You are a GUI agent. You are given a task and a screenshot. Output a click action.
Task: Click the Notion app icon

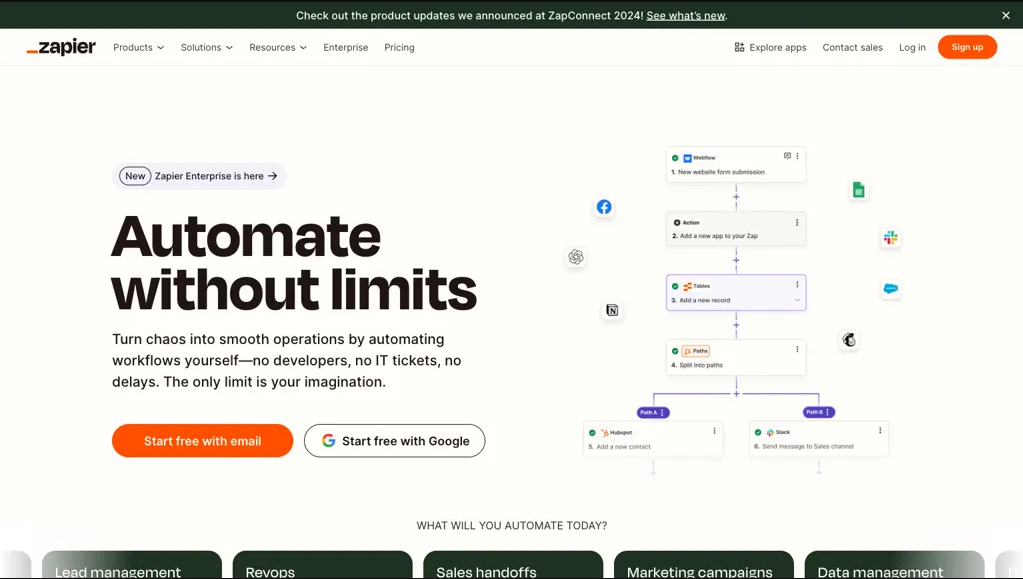(612, 310)
